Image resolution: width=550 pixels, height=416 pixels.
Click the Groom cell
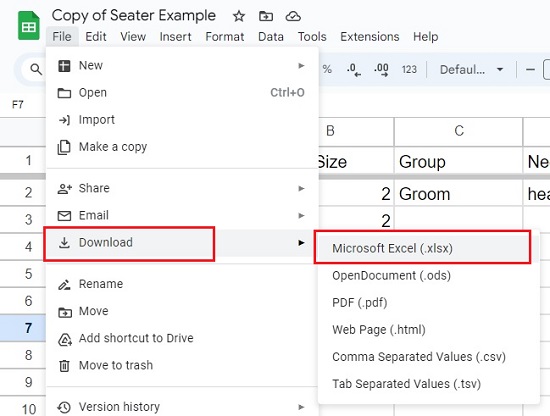458,193
